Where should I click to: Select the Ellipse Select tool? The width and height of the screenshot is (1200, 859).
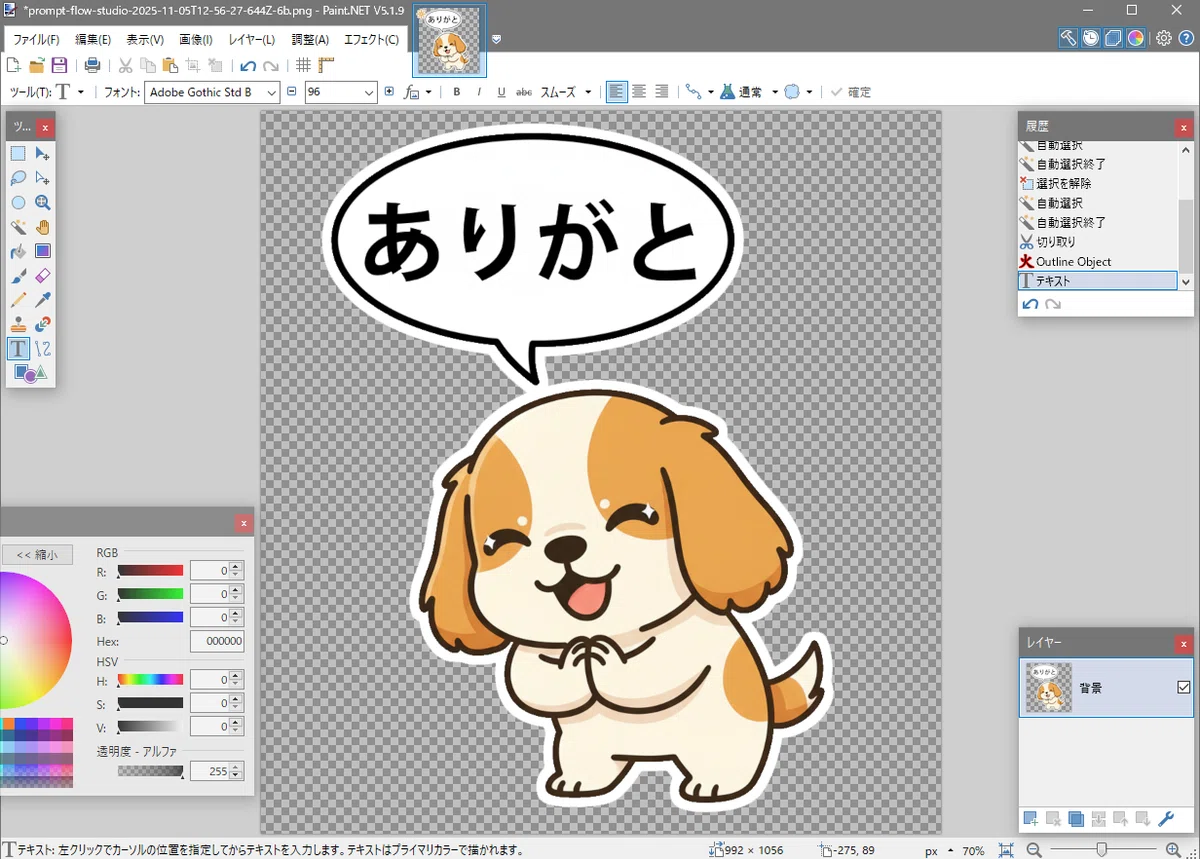click(x=18, y=202)
